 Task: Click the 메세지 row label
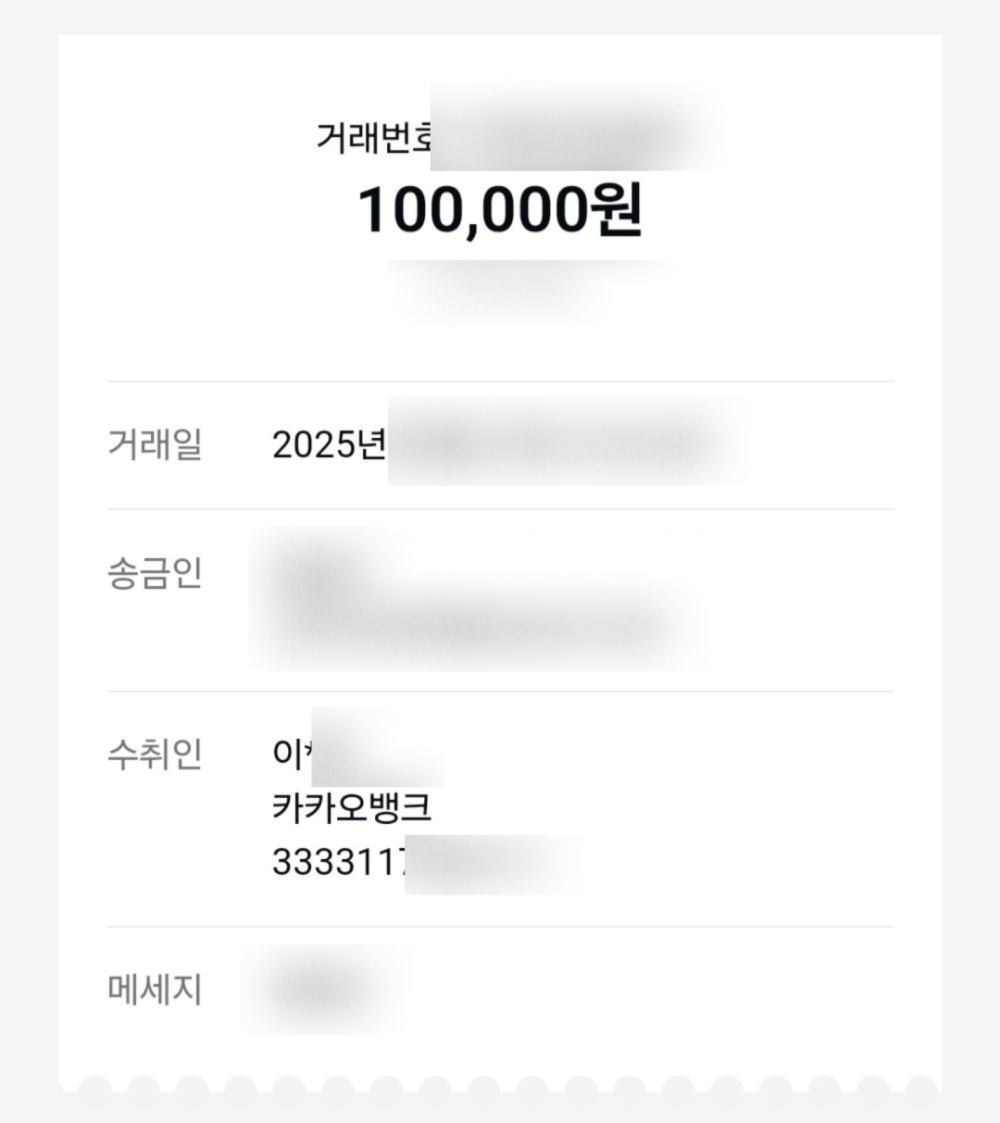tap(155, 990)
